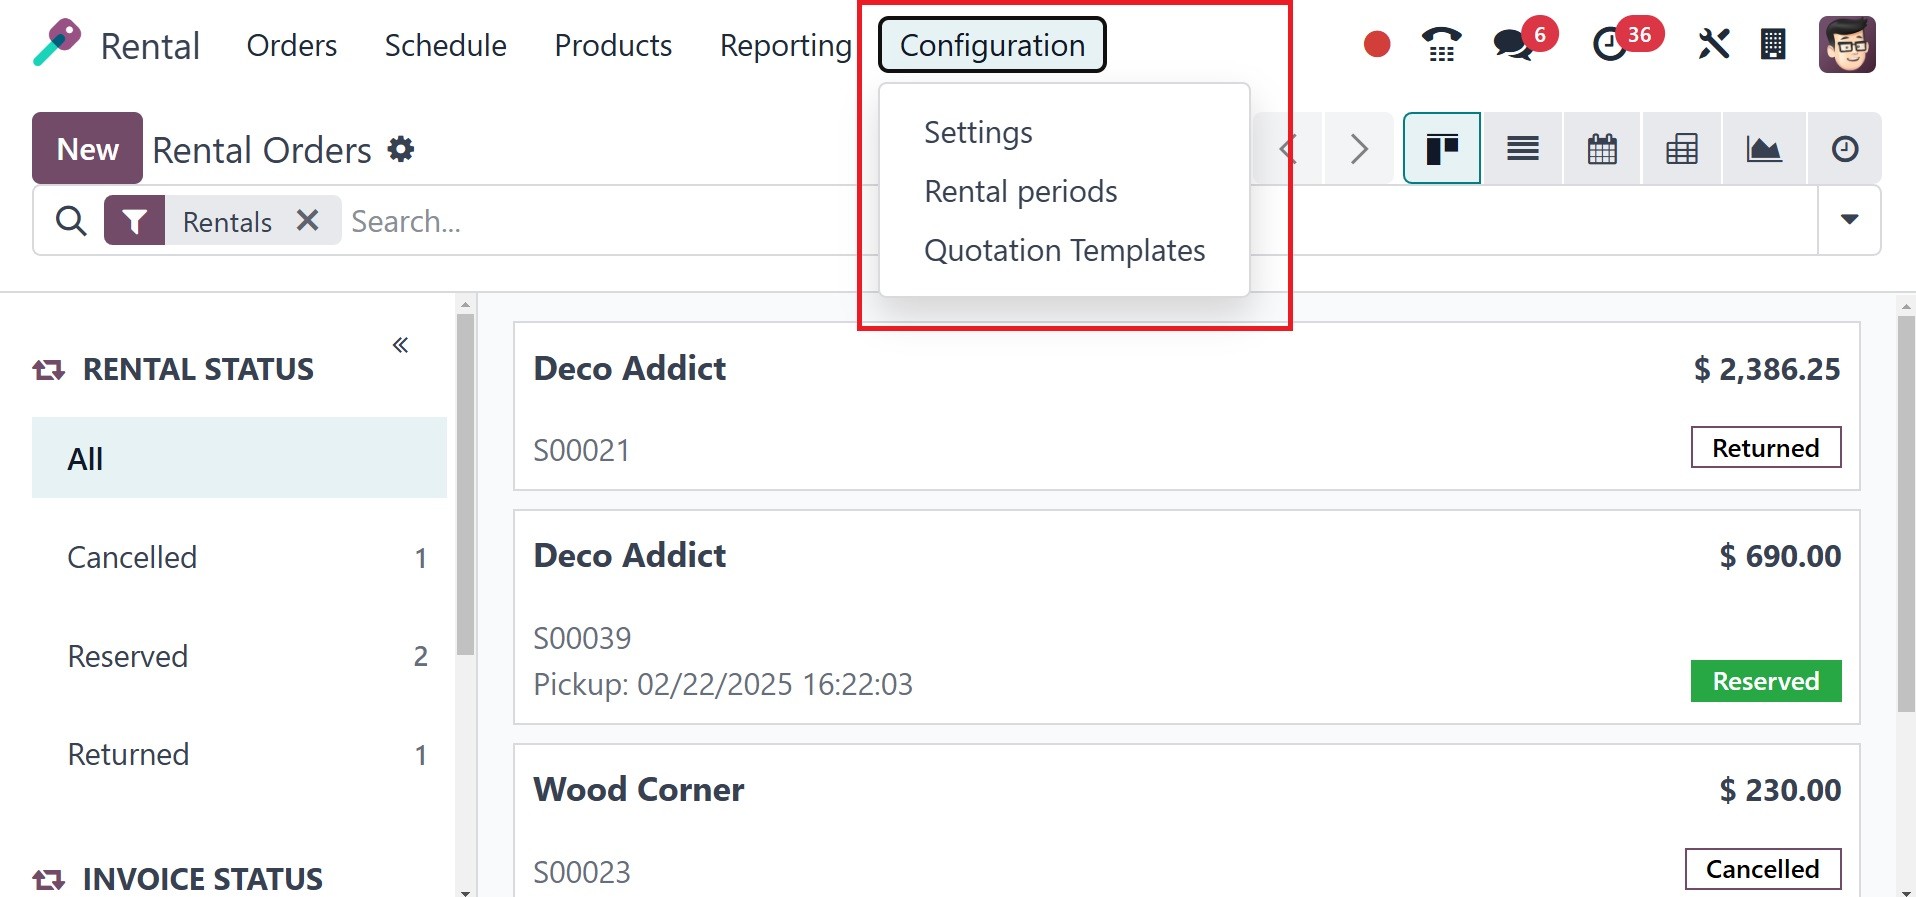Open Quotation Templates menu entry
The height and width of the screenshot is (897, 1916).
point(1064,250)
